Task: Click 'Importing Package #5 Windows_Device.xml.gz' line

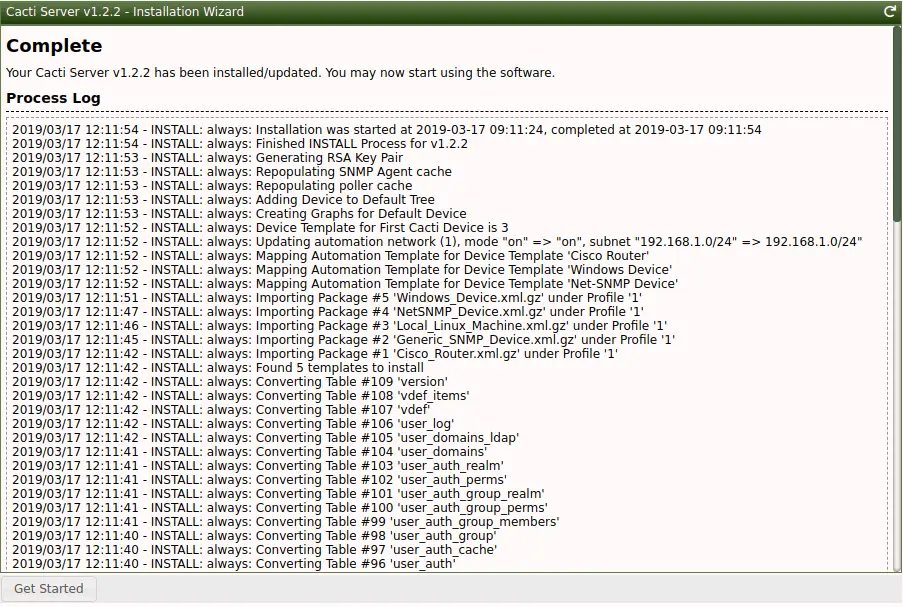Action: [327, 298]
